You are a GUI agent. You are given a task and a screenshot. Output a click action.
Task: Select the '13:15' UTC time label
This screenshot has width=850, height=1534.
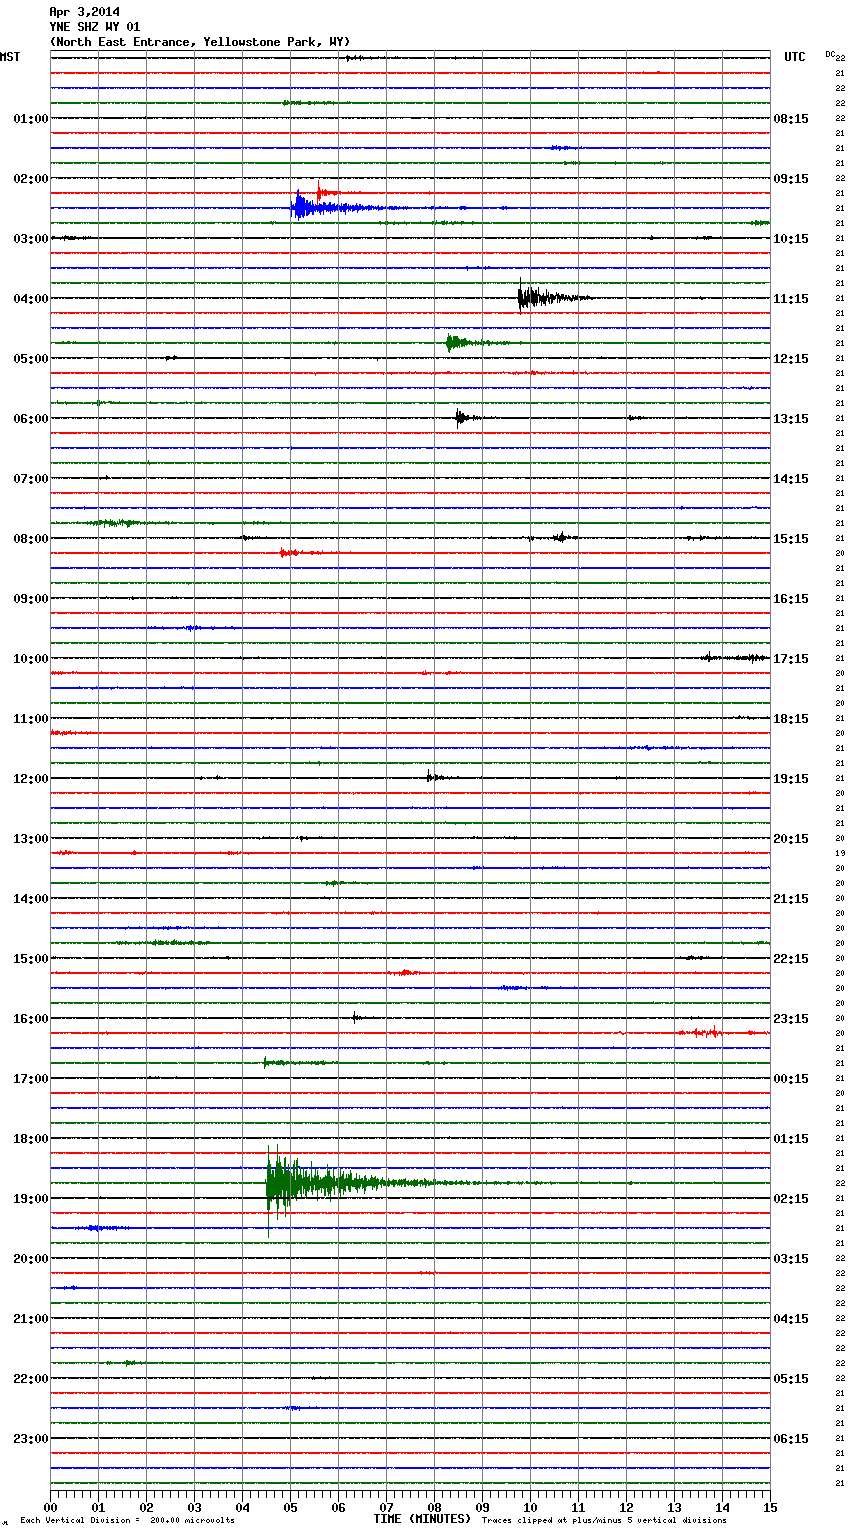click(x=791, y=419)
